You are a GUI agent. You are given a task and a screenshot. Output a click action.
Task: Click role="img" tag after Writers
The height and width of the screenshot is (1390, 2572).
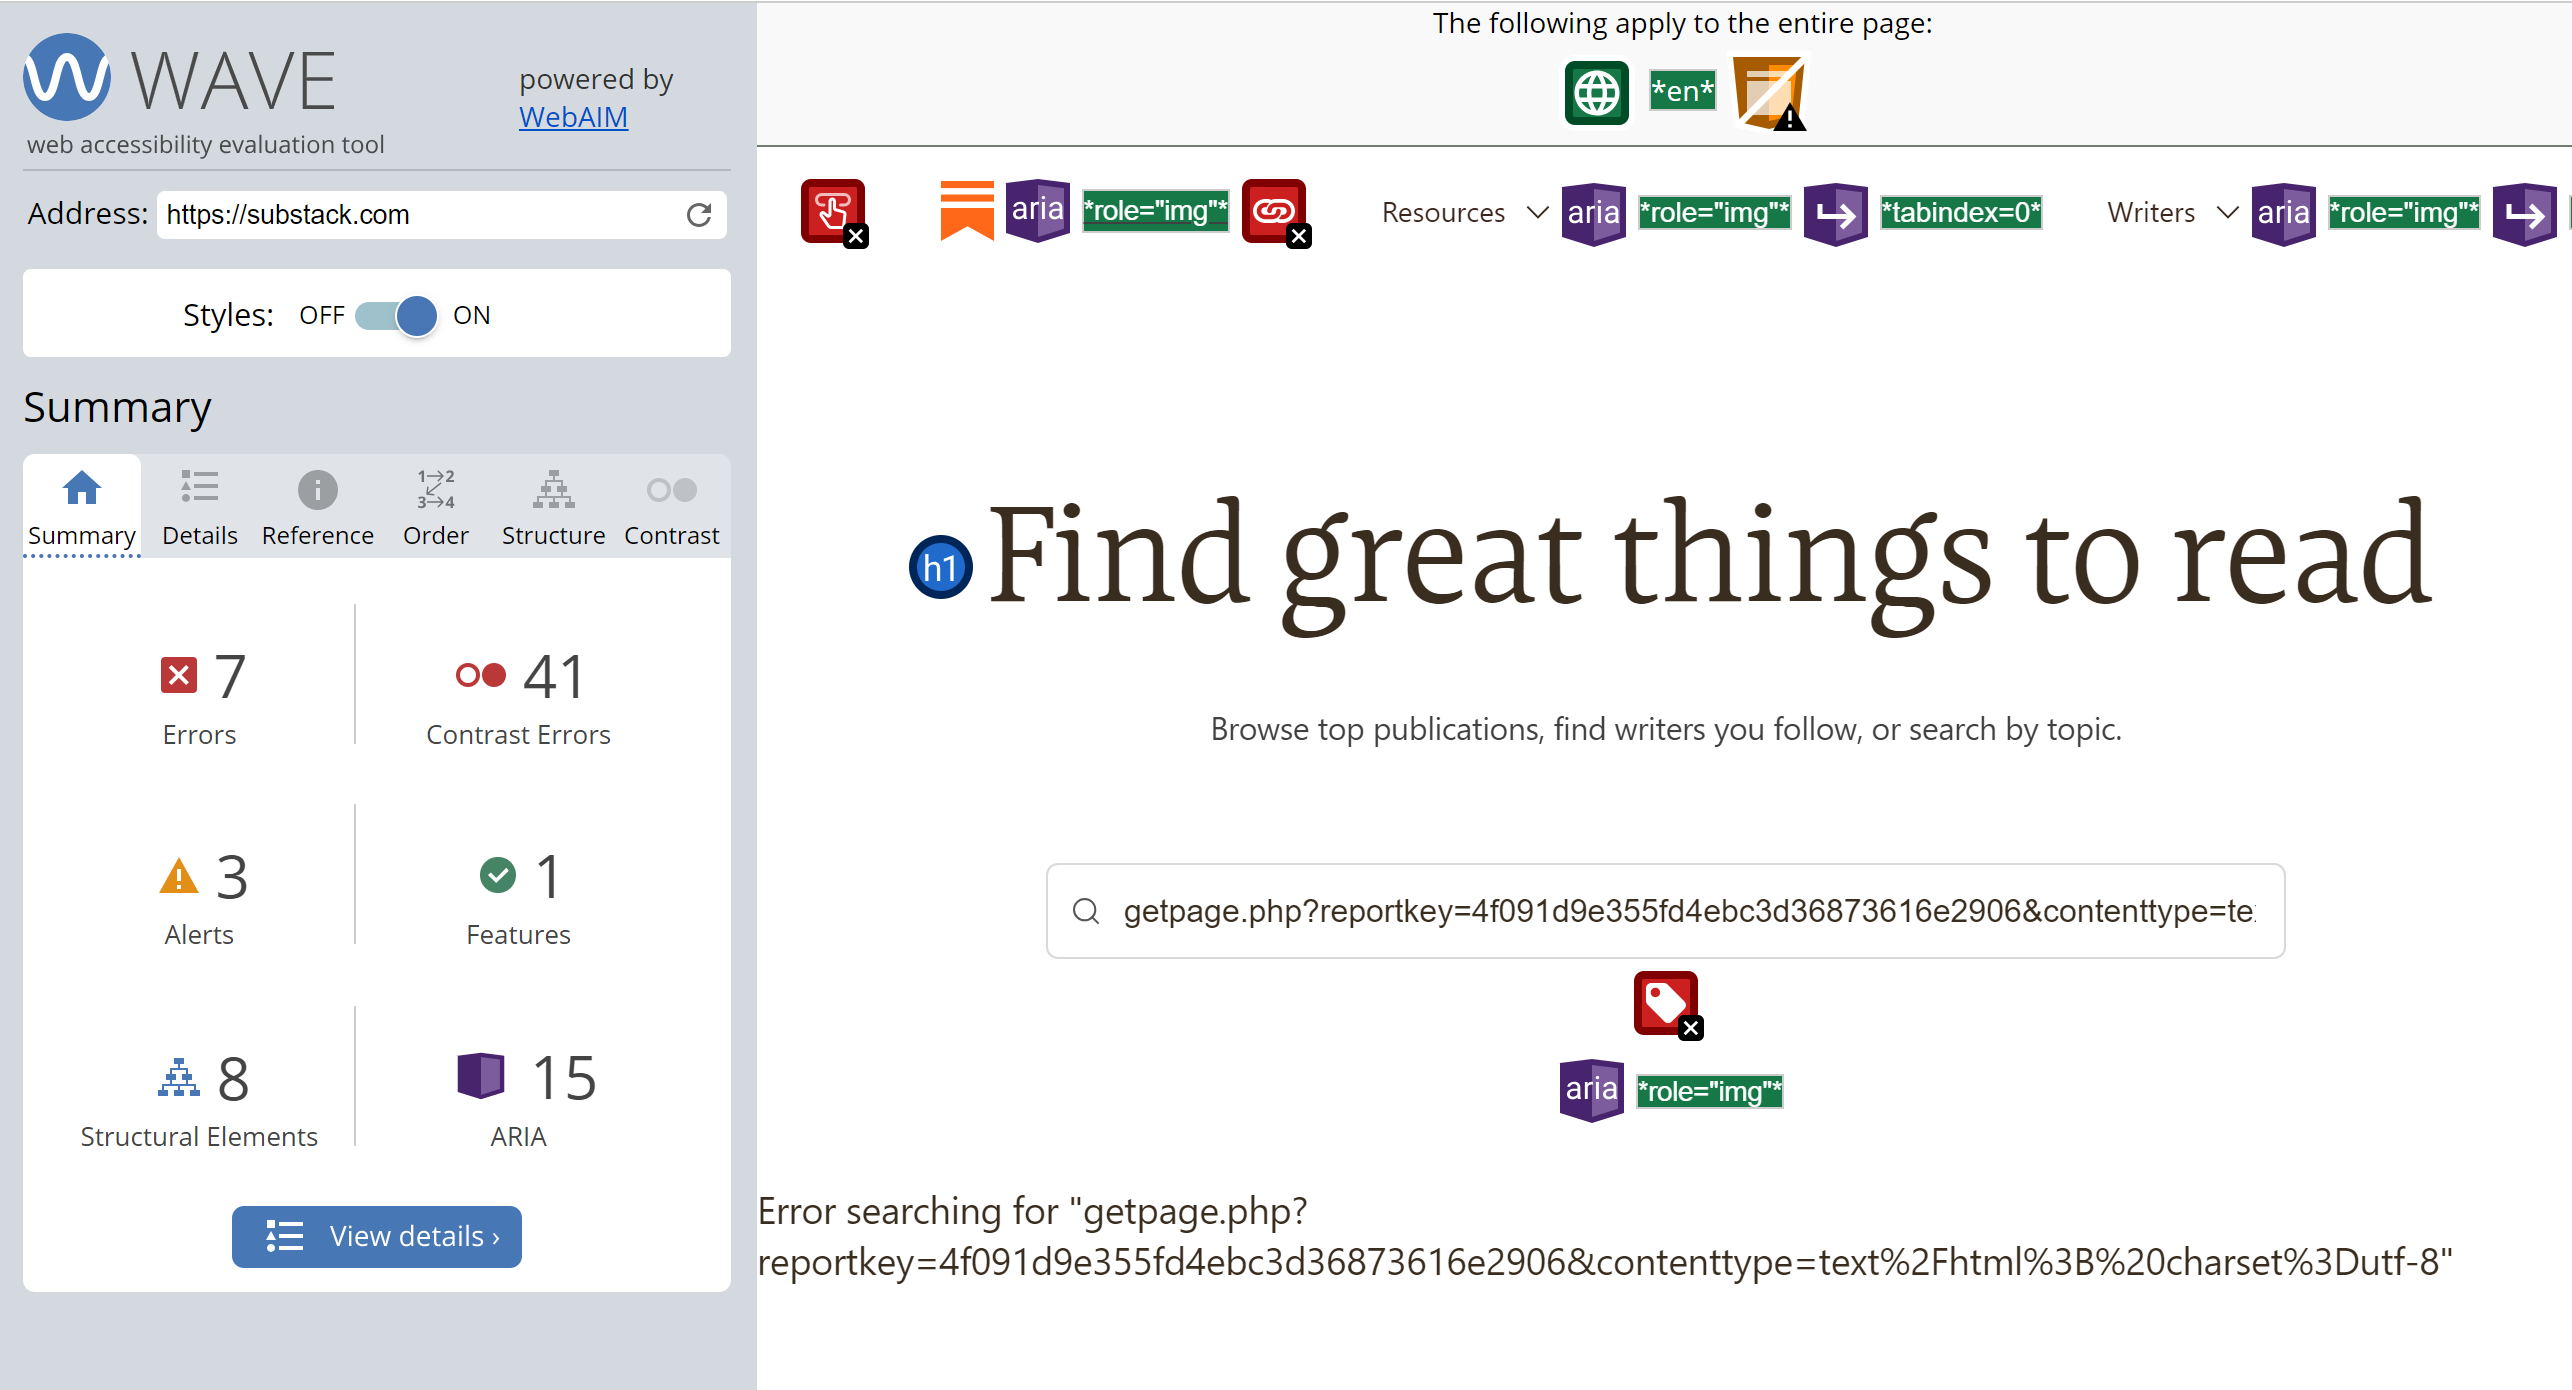point(2404,213)
